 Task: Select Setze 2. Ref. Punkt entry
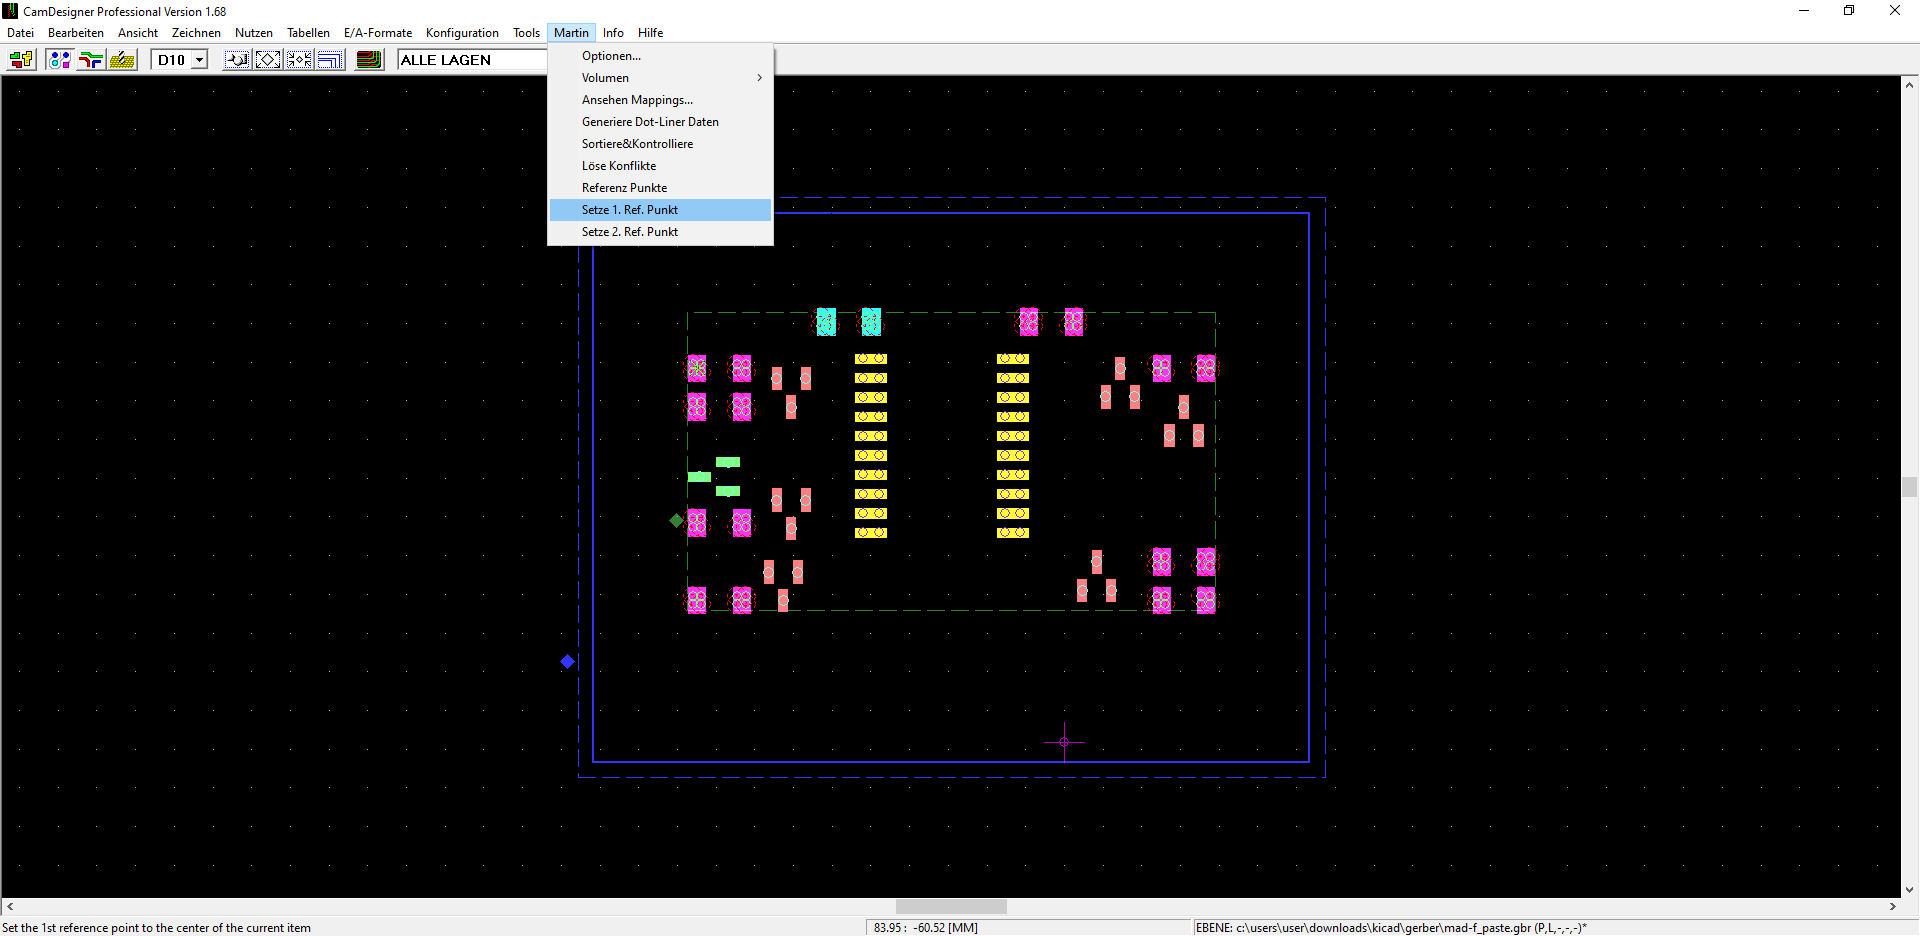click(x=630, y=232)
